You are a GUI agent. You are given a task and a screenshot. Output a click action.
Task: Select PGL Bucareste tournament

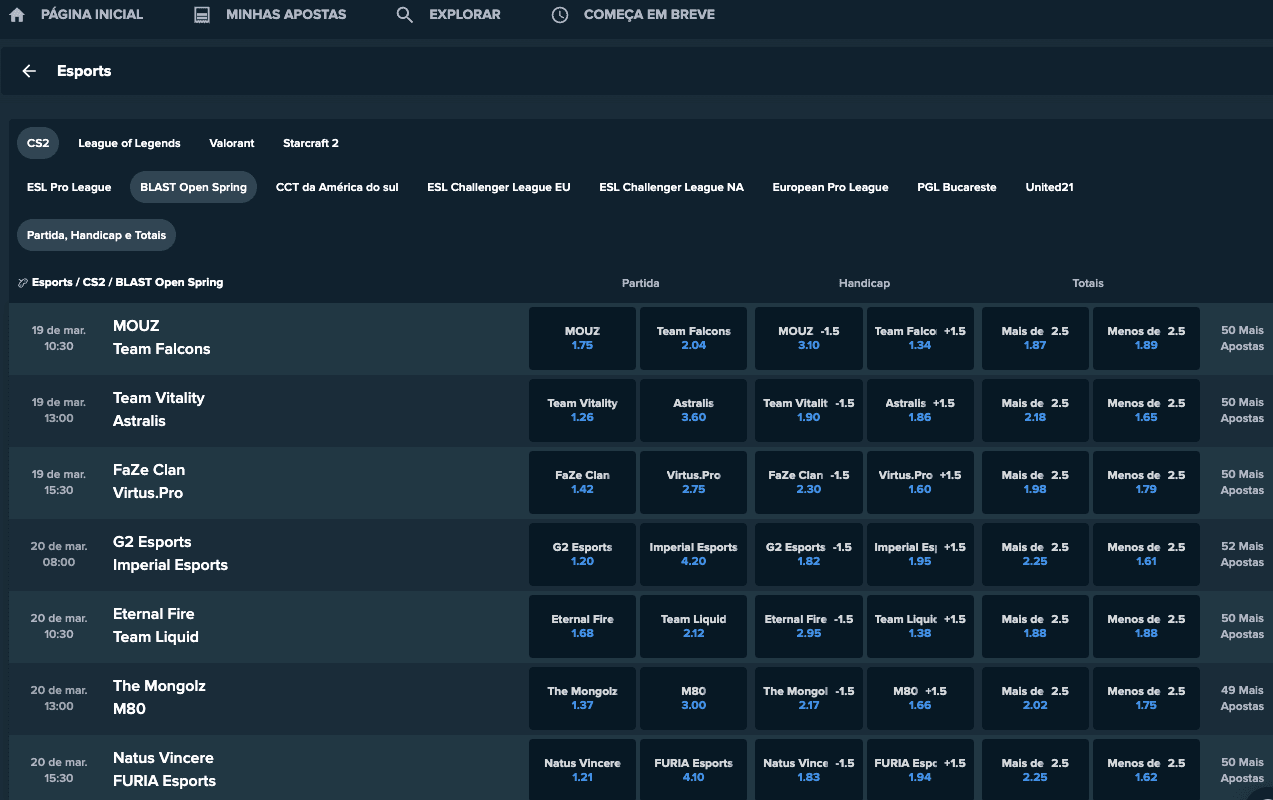[957, 187]
